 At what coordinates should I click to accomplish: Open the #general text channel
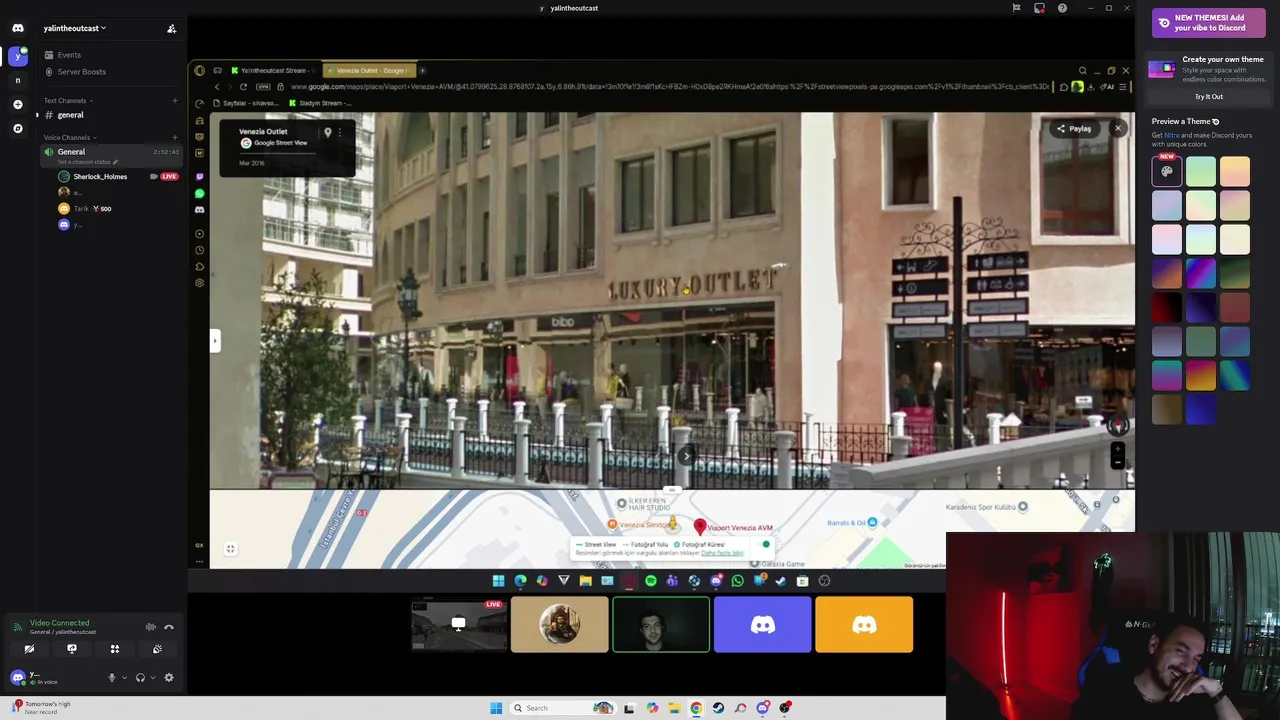click(109, 115)
